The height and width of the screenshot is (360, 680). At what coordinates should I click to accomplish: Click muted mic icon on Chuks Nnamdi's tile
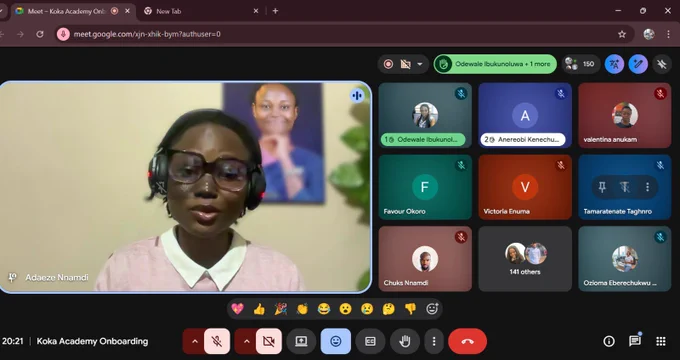pos(461,236)
